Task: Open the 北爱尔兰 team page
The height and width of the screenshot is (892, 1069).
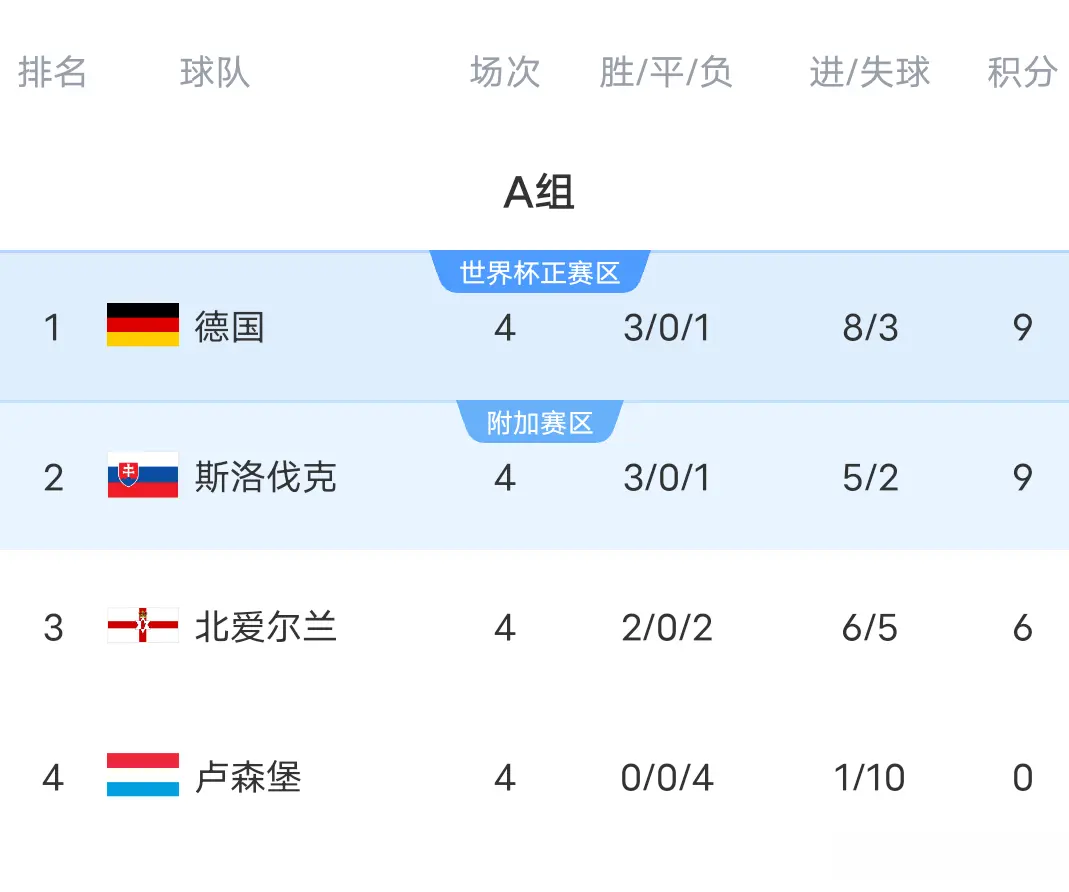Action: tap(265, 627)
